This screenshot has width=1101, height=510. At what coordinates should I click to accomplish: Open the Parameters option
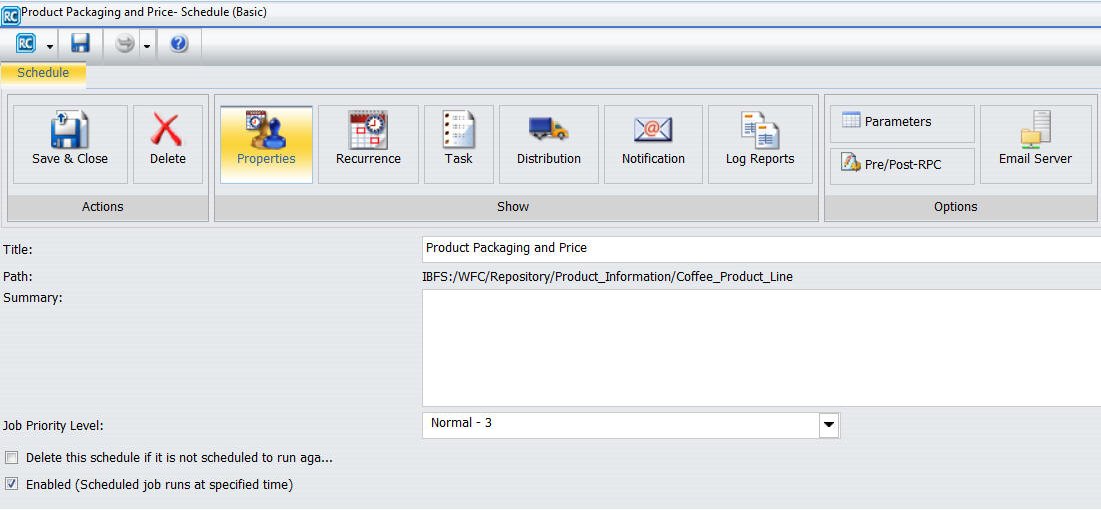pos(902,123)
